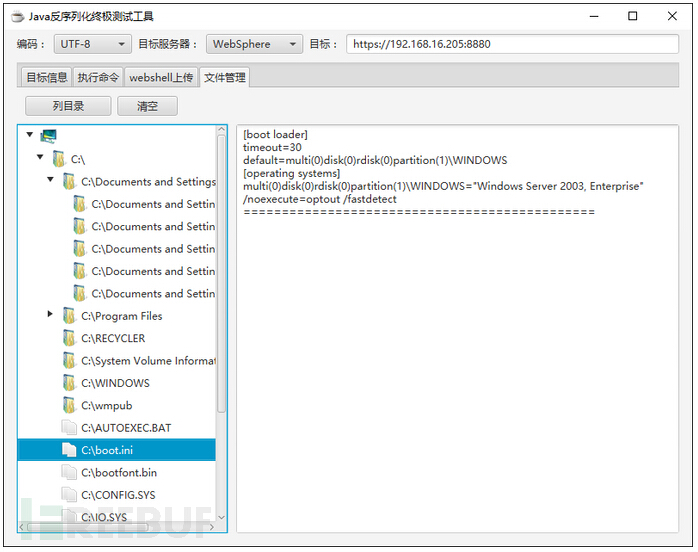Image resolution: width=698 pixels, height=552 pixels.
Task: Click the RECYCLER folder icon
Action: pyautogui.click(x=69, y=338)
